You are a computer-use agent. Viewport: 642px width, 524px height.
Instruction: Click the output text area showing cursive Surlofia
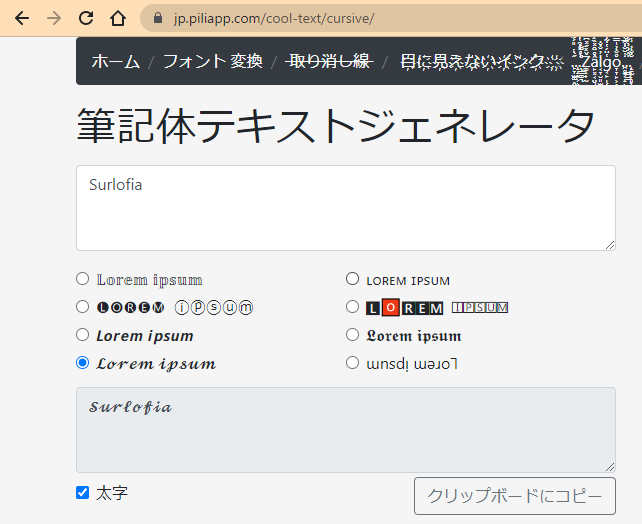[x=346, y=430]
